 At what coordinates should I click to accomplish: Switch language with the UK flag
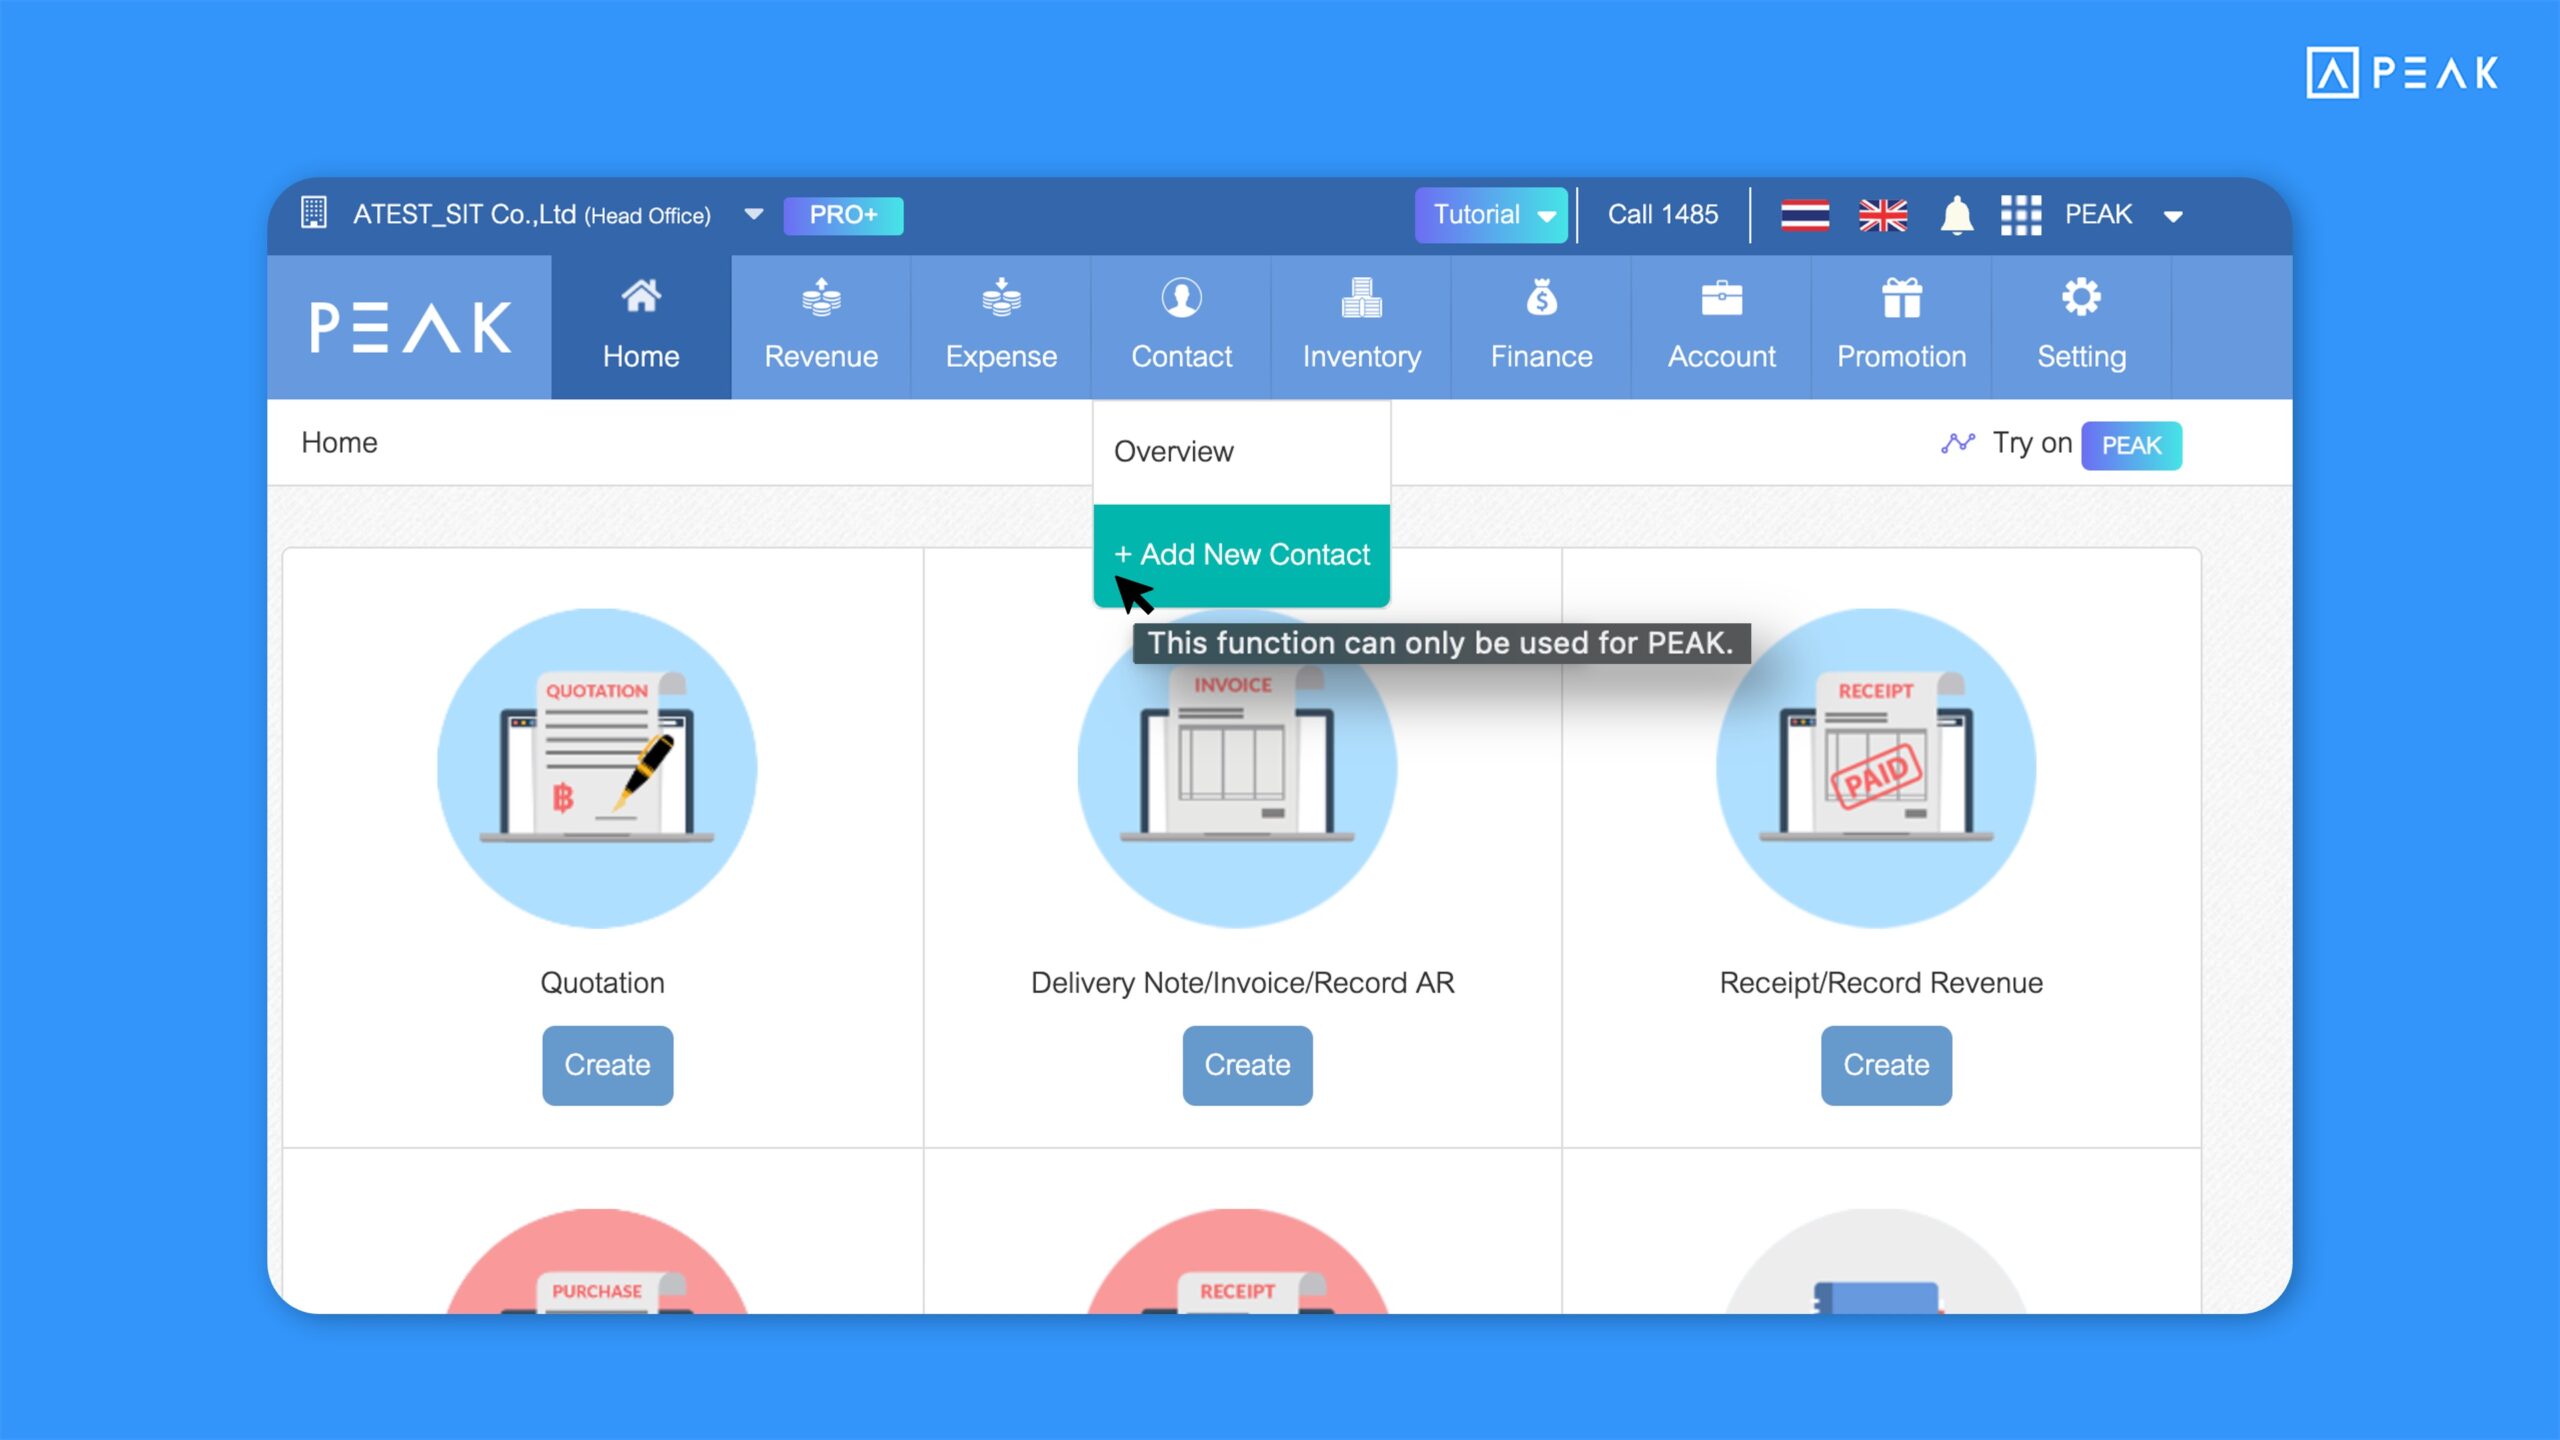1882,215
